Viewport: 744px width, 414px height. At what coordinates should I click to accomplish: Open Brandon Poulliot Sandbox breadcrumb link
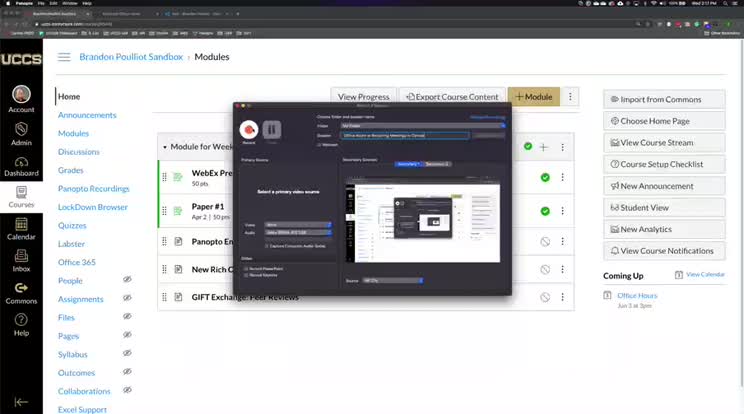click(x=131, y=57)
